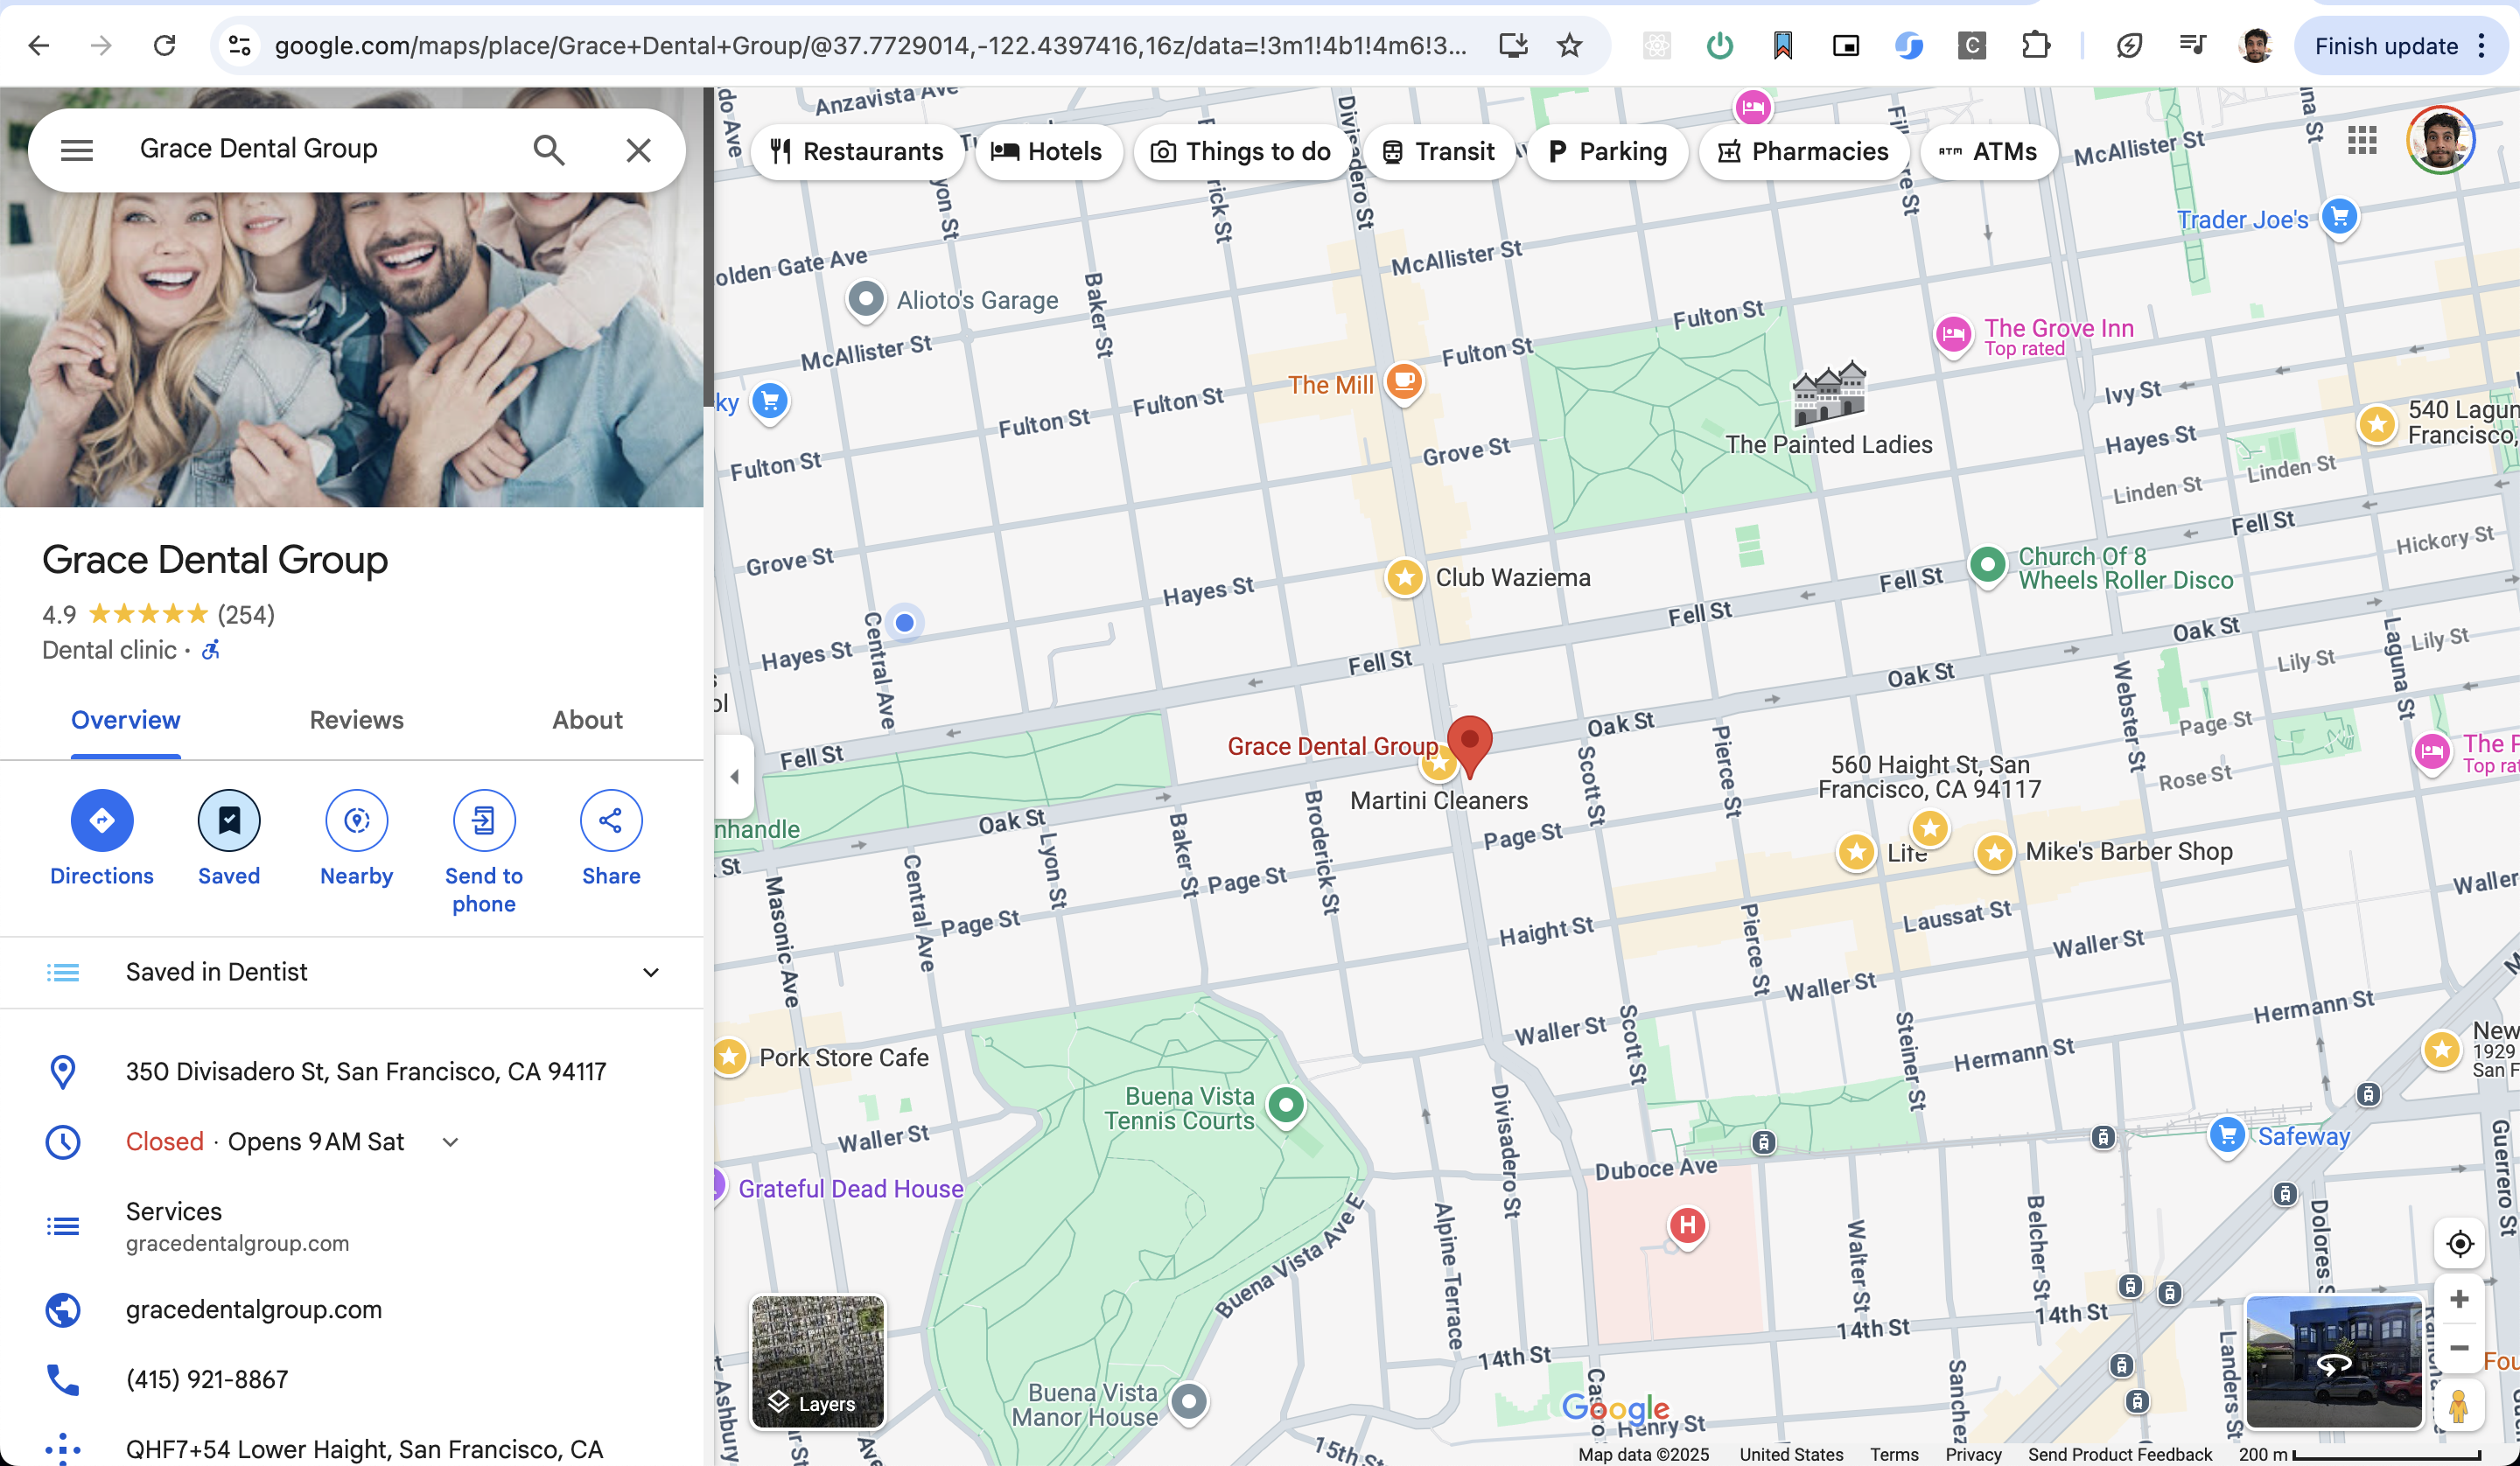Open gracedentalgroup.com website link
The image size is (2520, 1466).
(x=254, y=1309)
